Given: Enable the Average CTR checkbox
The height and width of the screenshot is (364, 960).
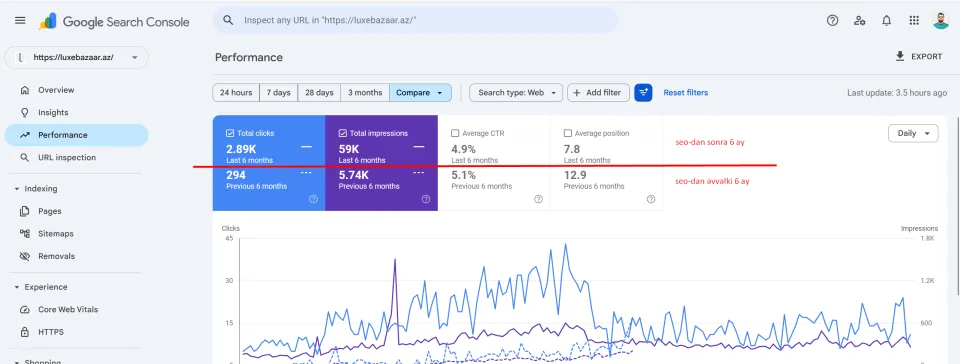Looking at the screenshot, I should (x=455, y=133).
